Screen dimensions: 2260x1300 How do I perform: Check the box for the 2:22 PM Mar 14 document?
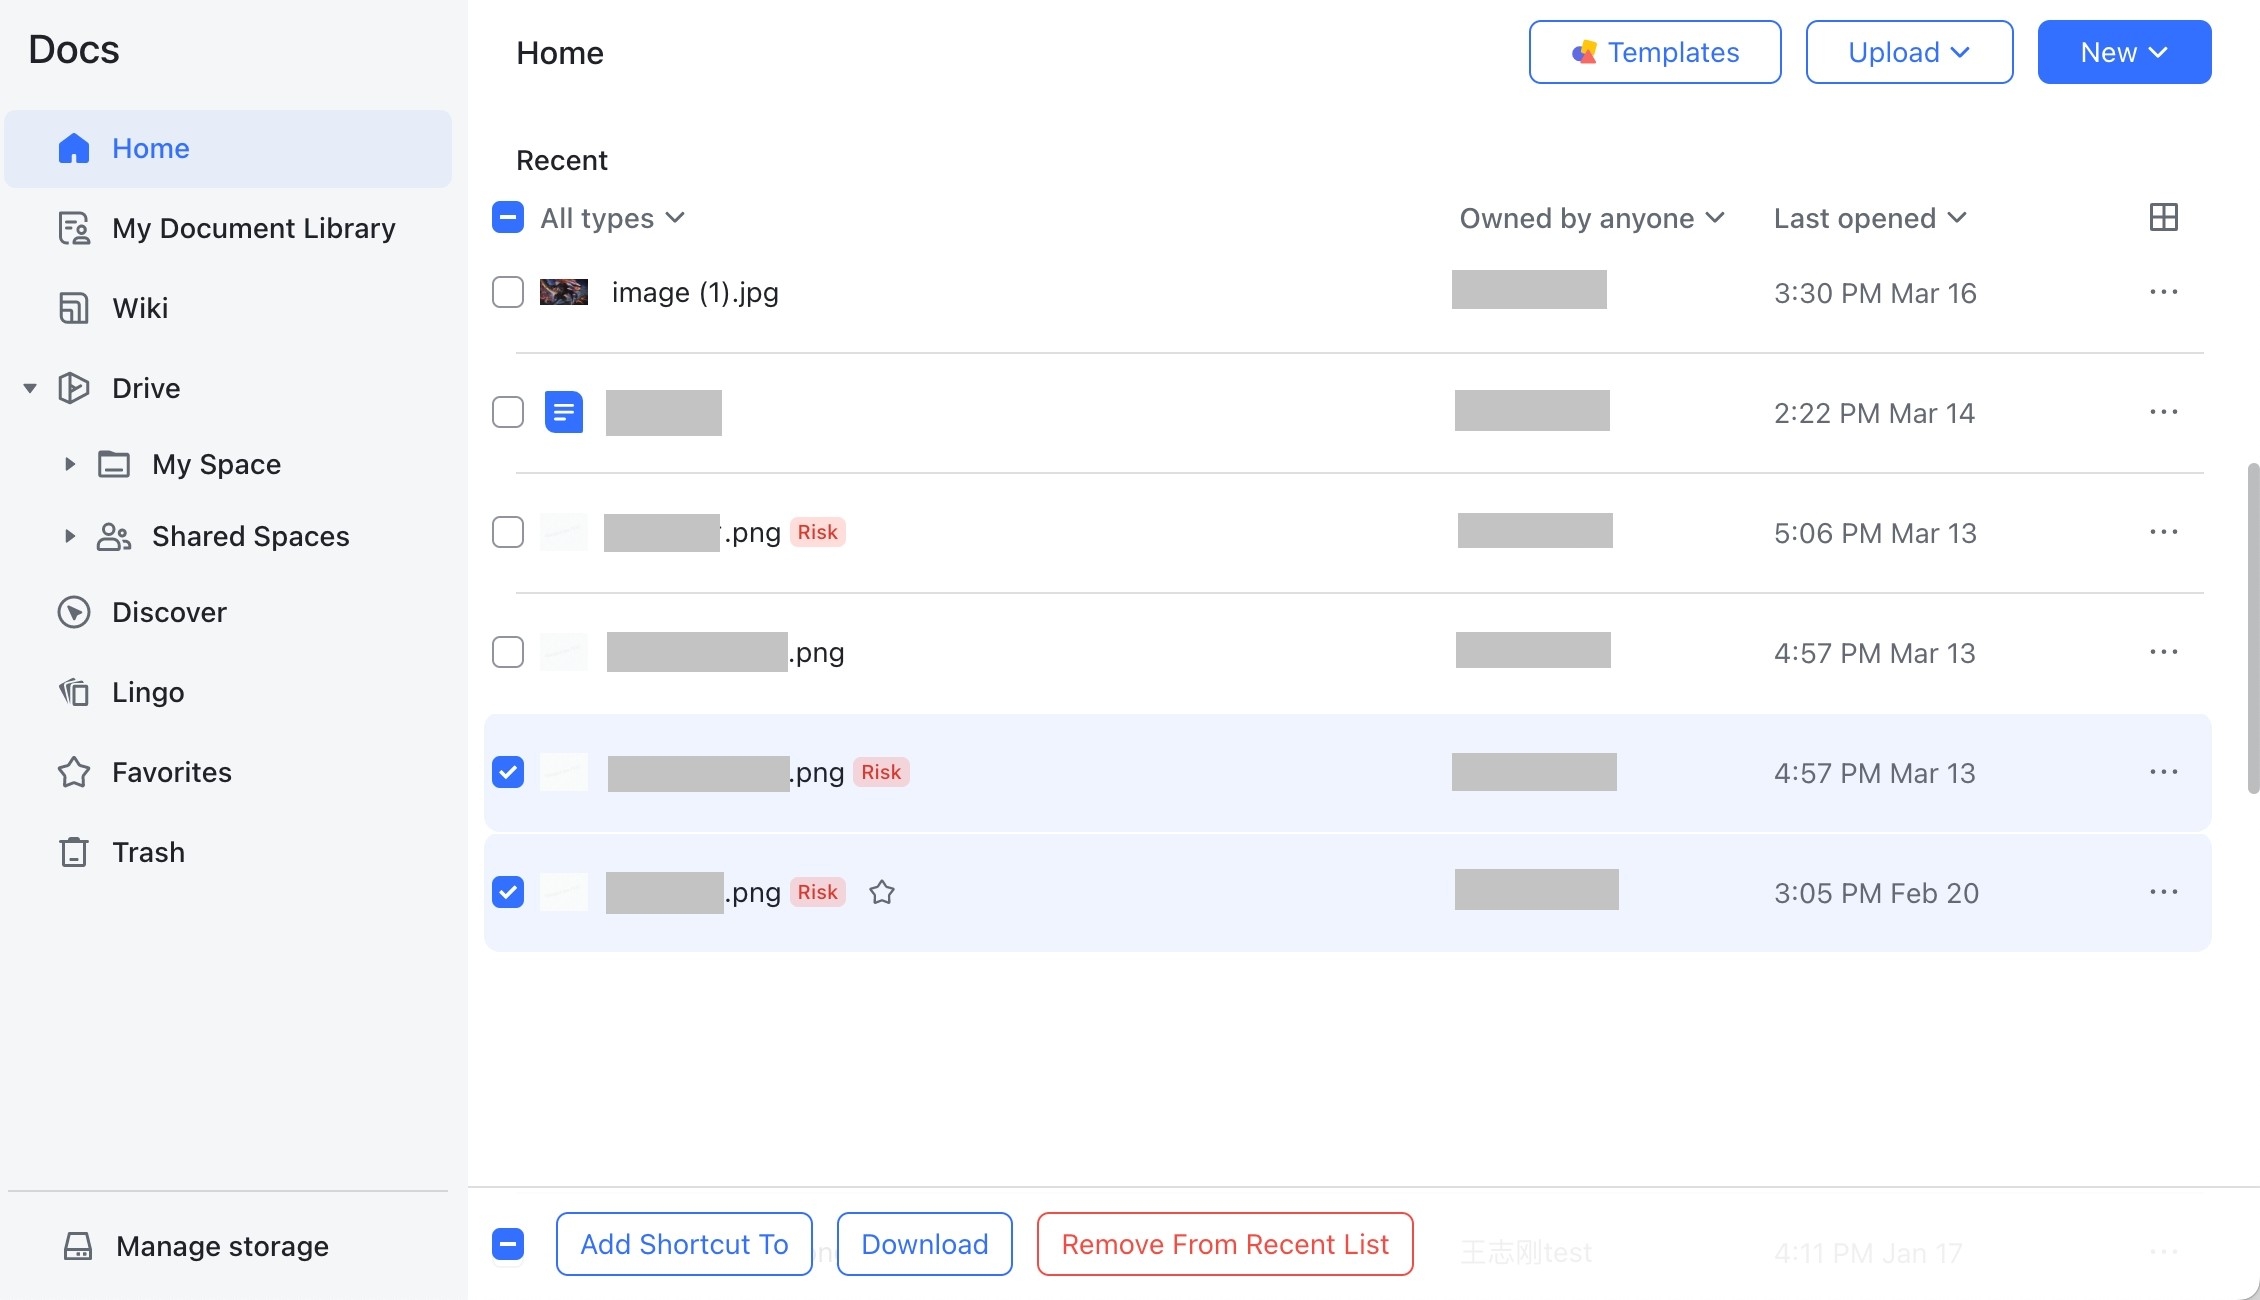click(508, 412)
